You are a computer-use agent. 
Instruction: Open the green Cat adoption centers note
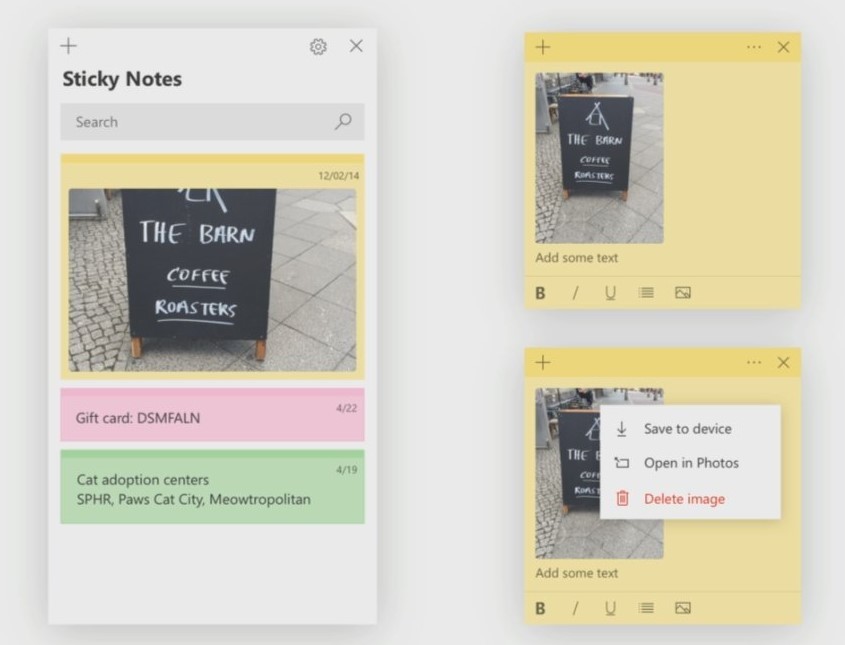[x=212, y=487]
